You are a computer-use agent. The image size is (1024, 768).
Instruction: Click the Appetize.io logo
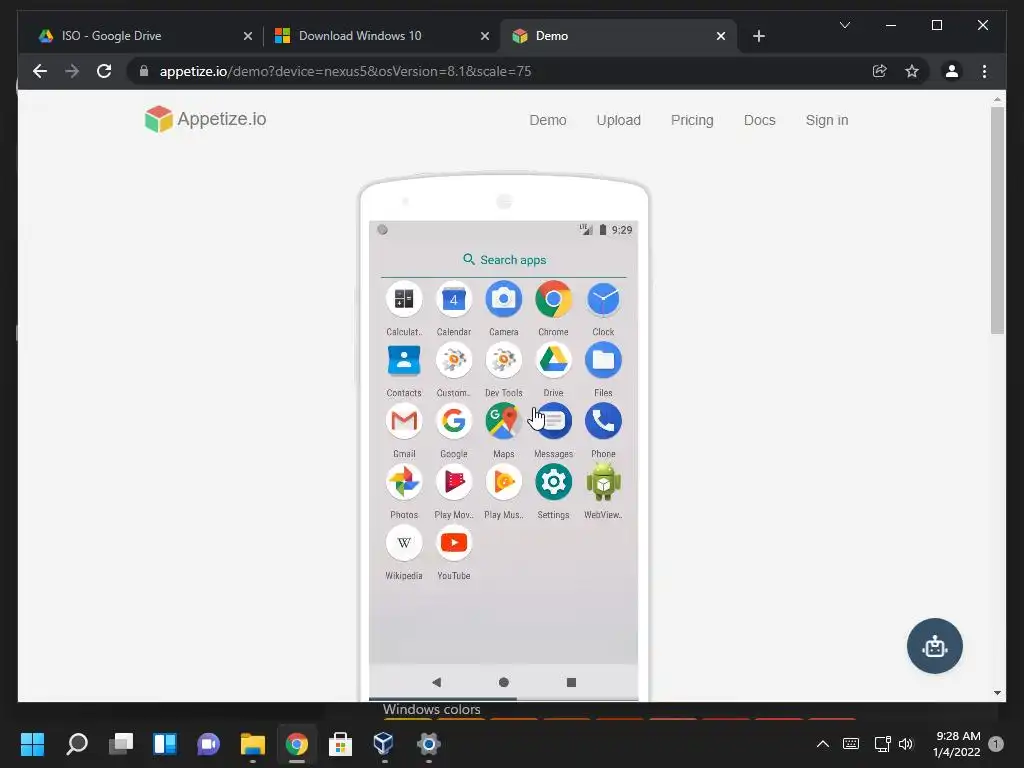click(x=206, y=119)
